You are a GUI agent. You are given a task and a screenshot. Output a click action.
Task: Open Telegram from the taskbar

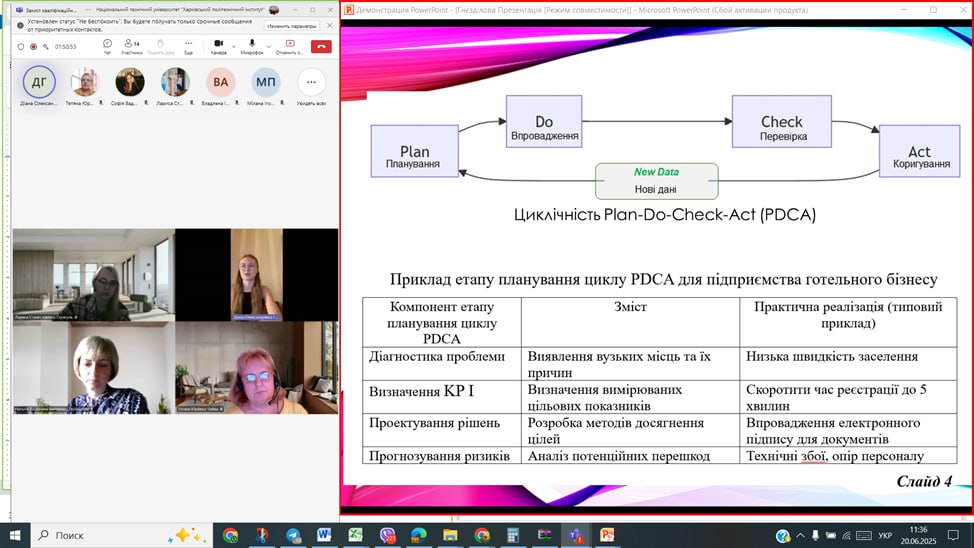coord(293,535)
